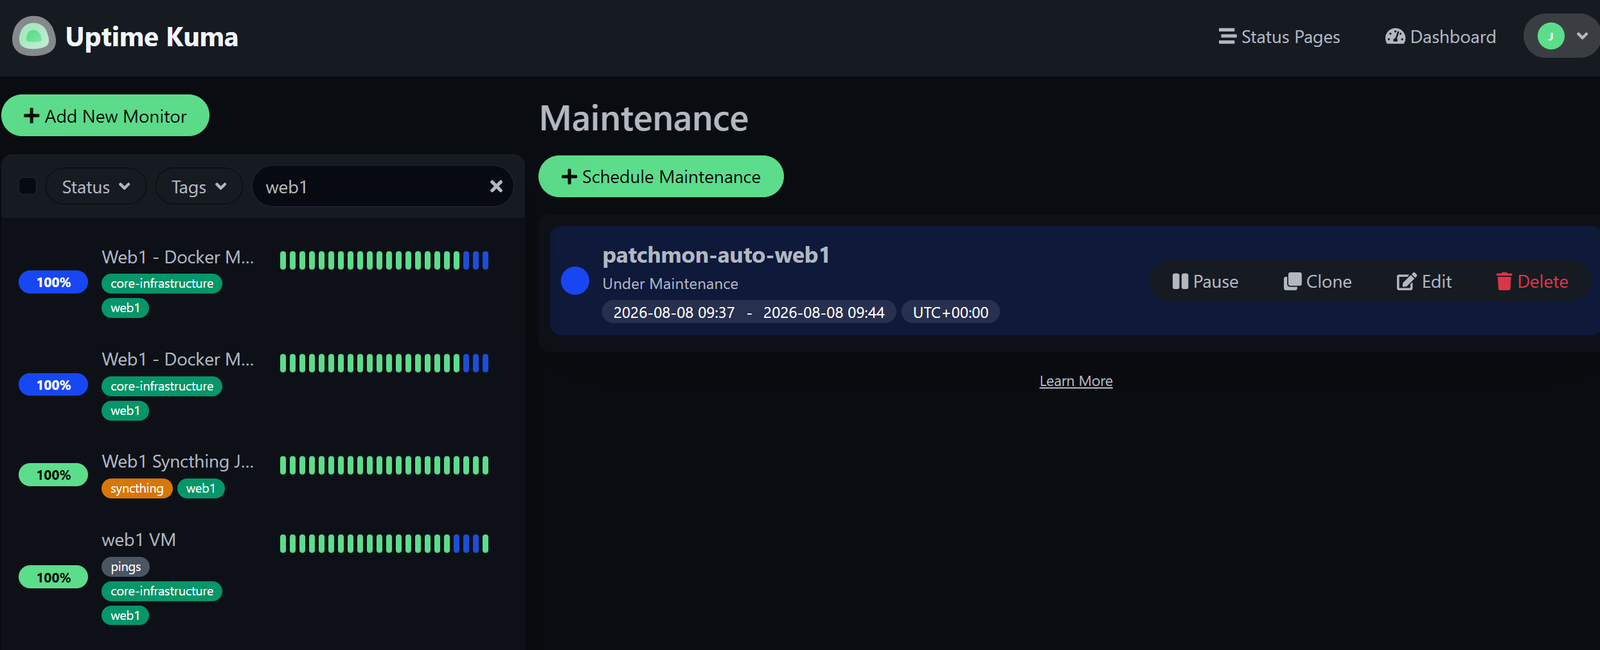Image resolution: width=1600 pixels, height=650 pixels.
Task: Click Add New Monitor button
Action: click(x=105, y=116)
